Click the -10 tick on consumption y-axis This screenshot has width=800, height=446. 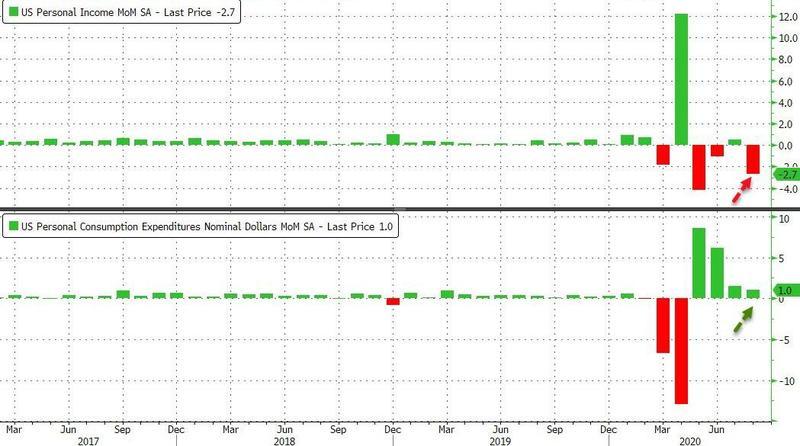[x=777, y=381]
